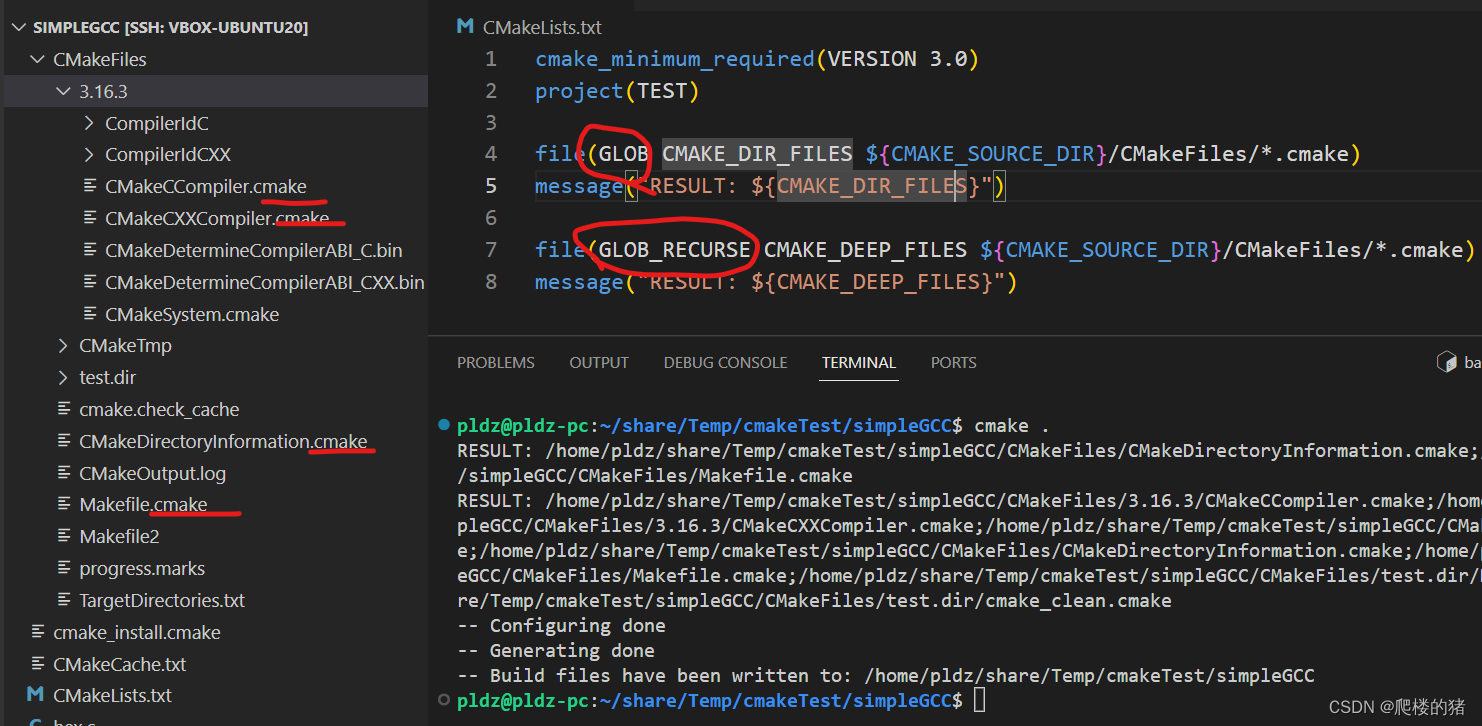Switch to the OUTPUT panel tab

click(599, 363)
